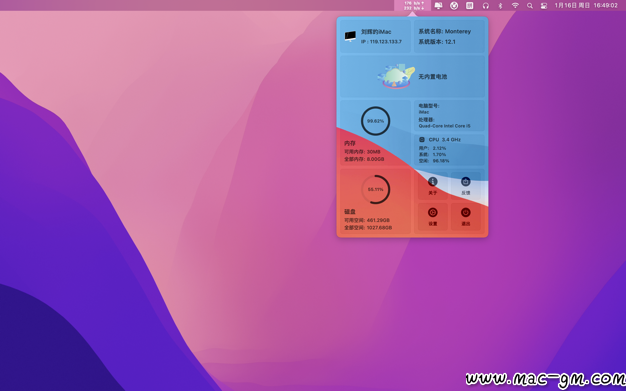Click 全部空间: 1027.68GB value
Image resolution: width=626 pixels, height=391 pixels.
(x=368, y=228)
